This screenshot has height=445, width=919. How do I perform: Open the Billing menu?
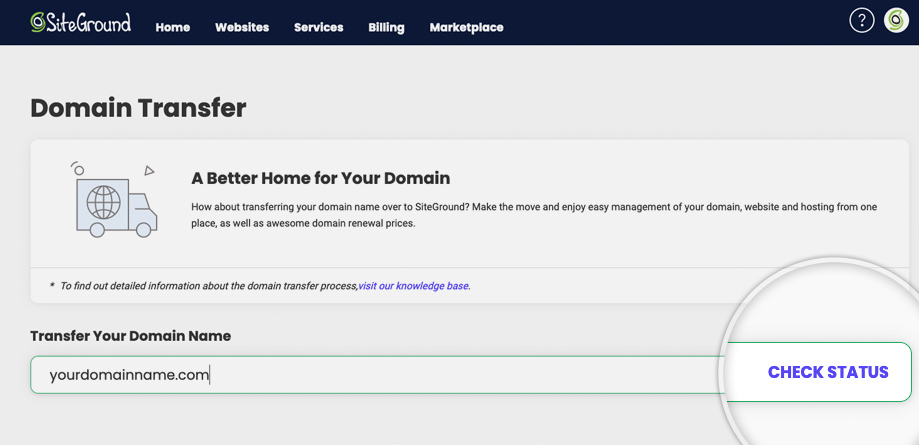tap(386, 28)
